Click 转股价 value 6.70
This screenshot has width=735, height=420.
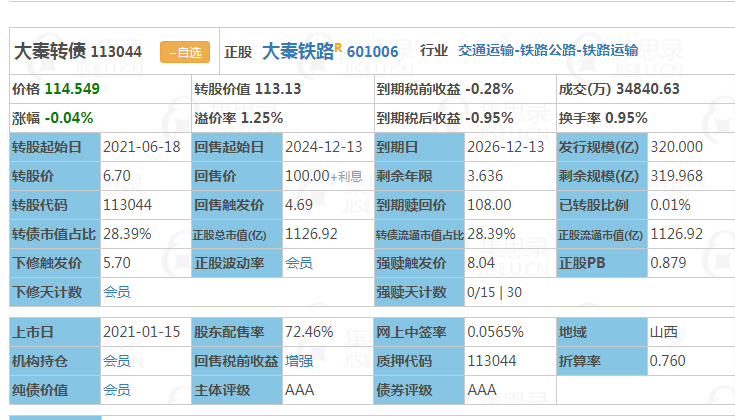[x=117, y=176]
